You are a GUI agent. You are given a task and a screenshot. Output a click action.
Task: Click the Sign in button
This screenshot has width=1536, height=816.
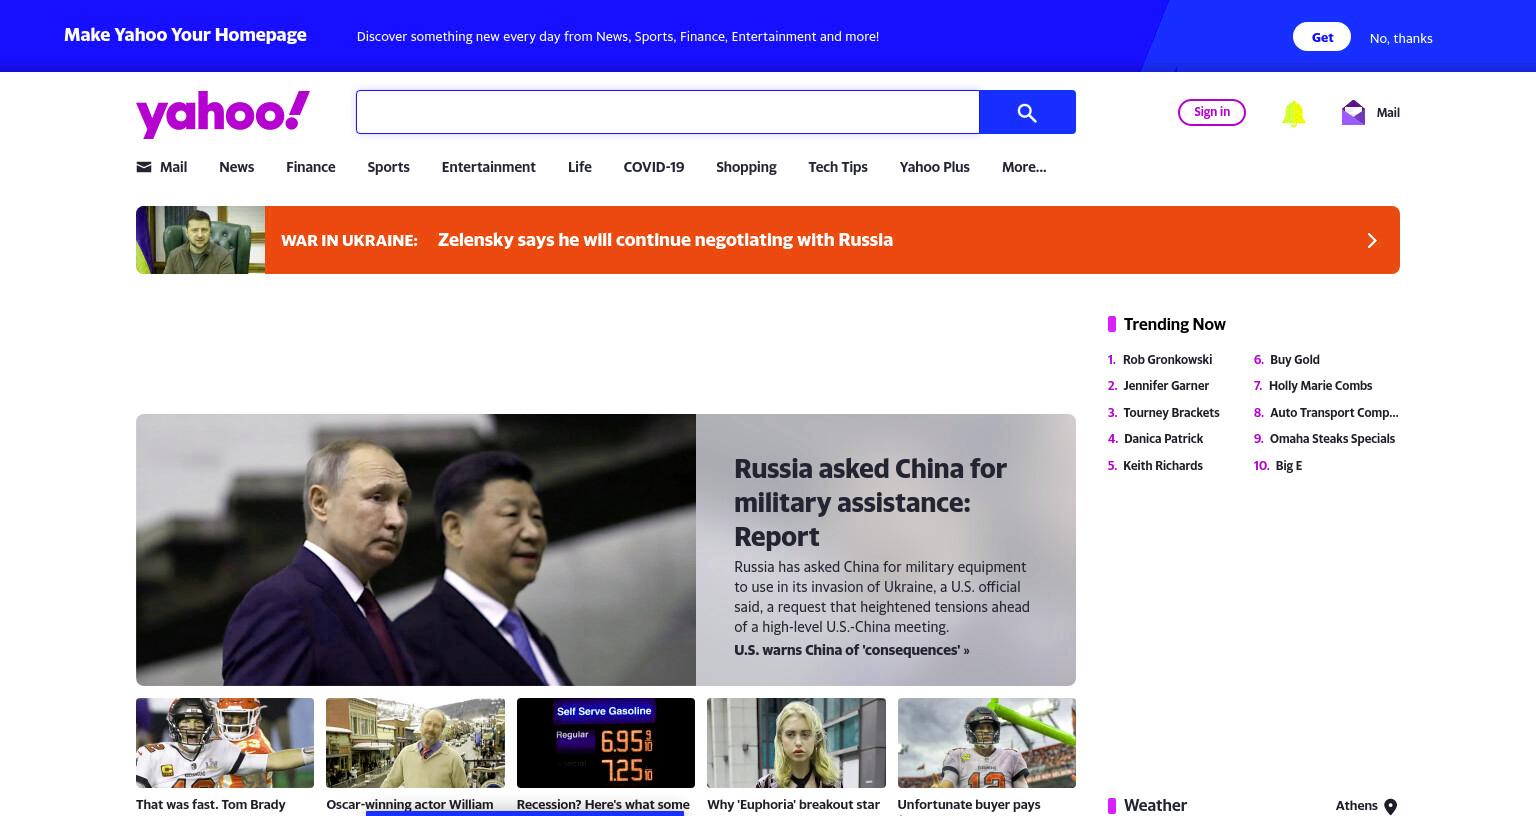point(1212,112)
